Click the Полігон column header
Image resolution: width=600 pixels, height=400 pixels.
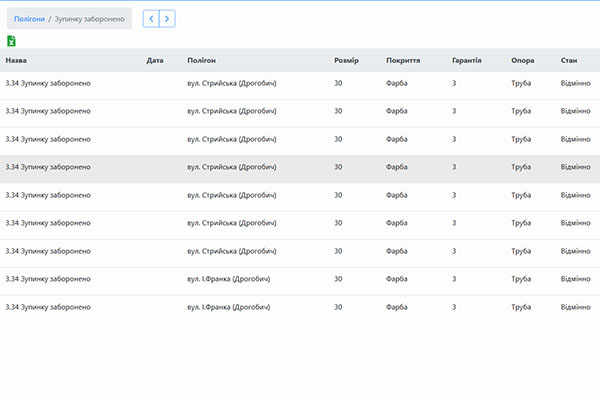pos(201,60)
